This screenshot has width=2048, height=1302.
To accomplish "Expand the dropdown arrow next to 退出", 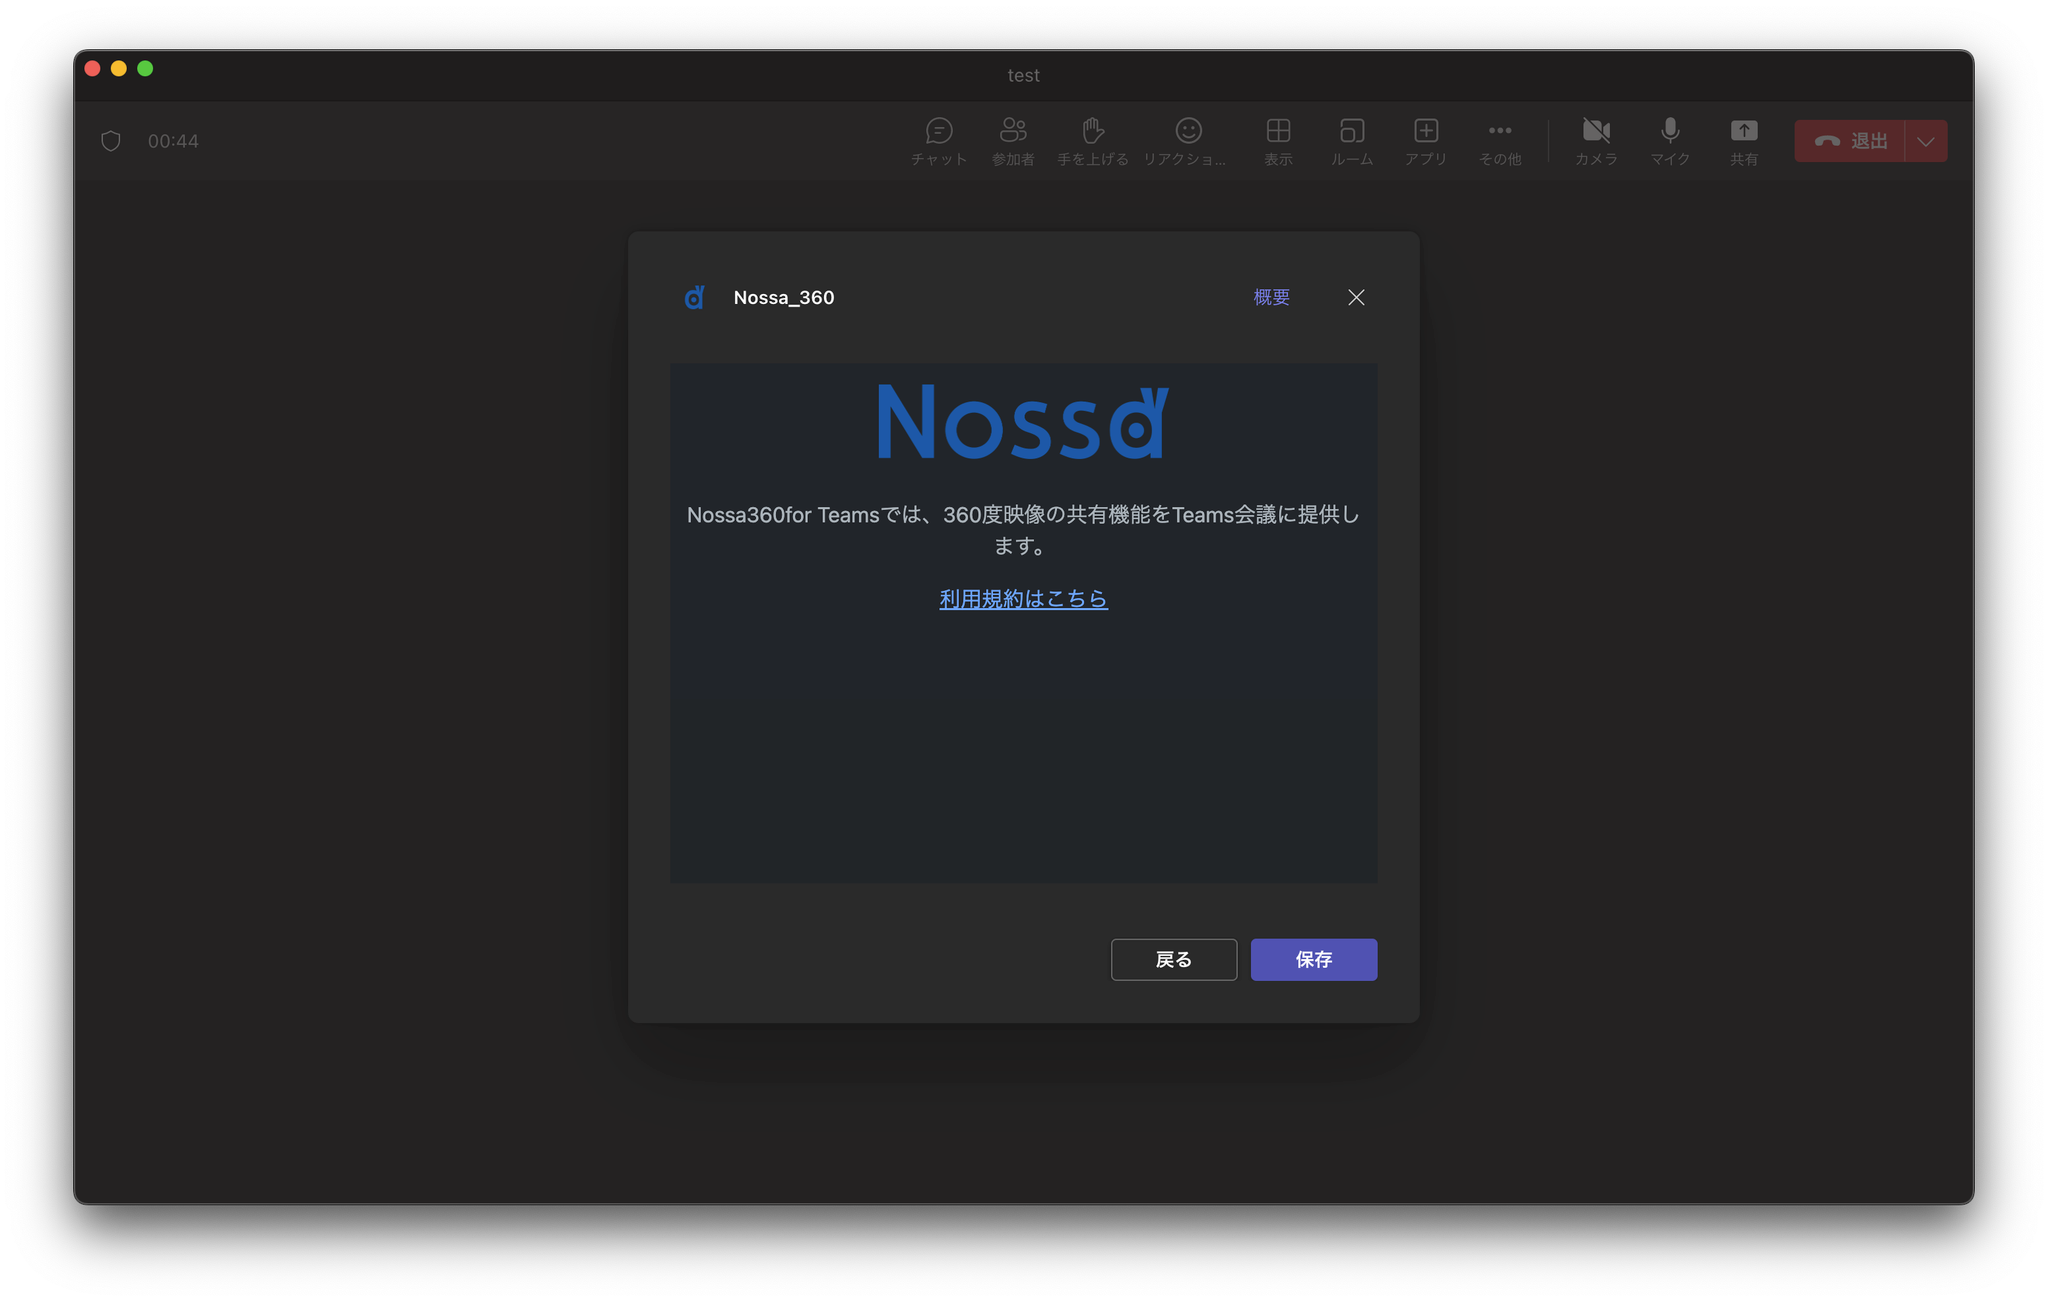I will 1926,141.
